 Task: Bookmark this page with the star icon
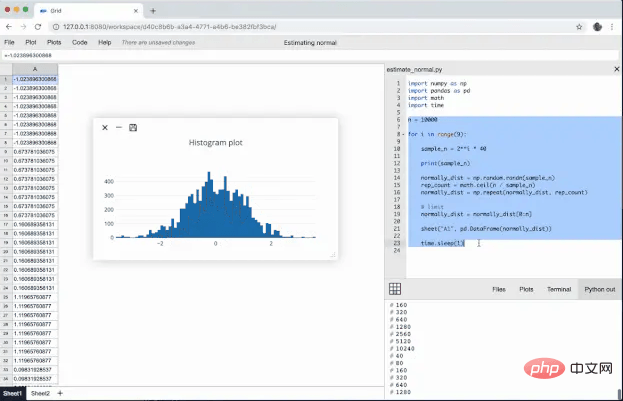[579, 27]
